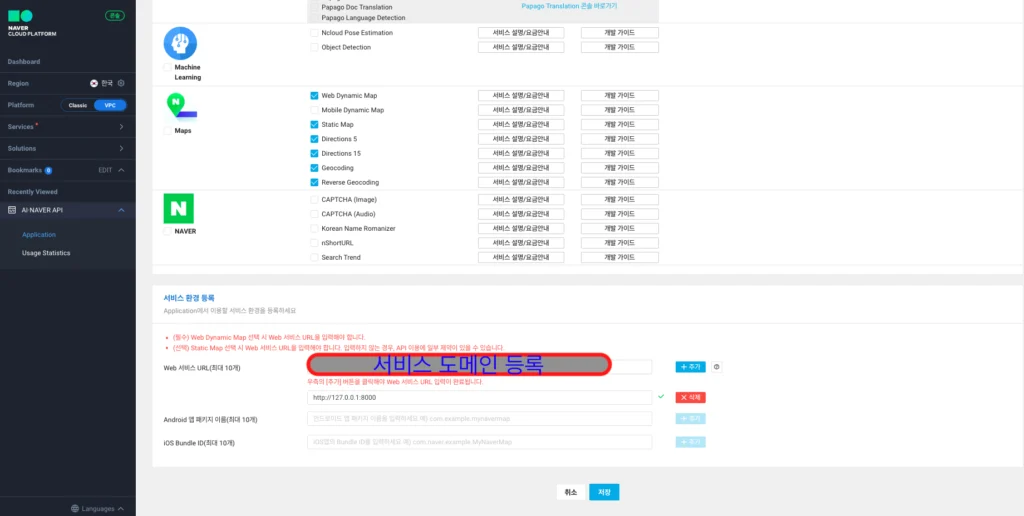Viewport: 1024px width, 516px height.
Task: Click the http://127.0.0.1:8000 URL field
Action: (479, 397)
